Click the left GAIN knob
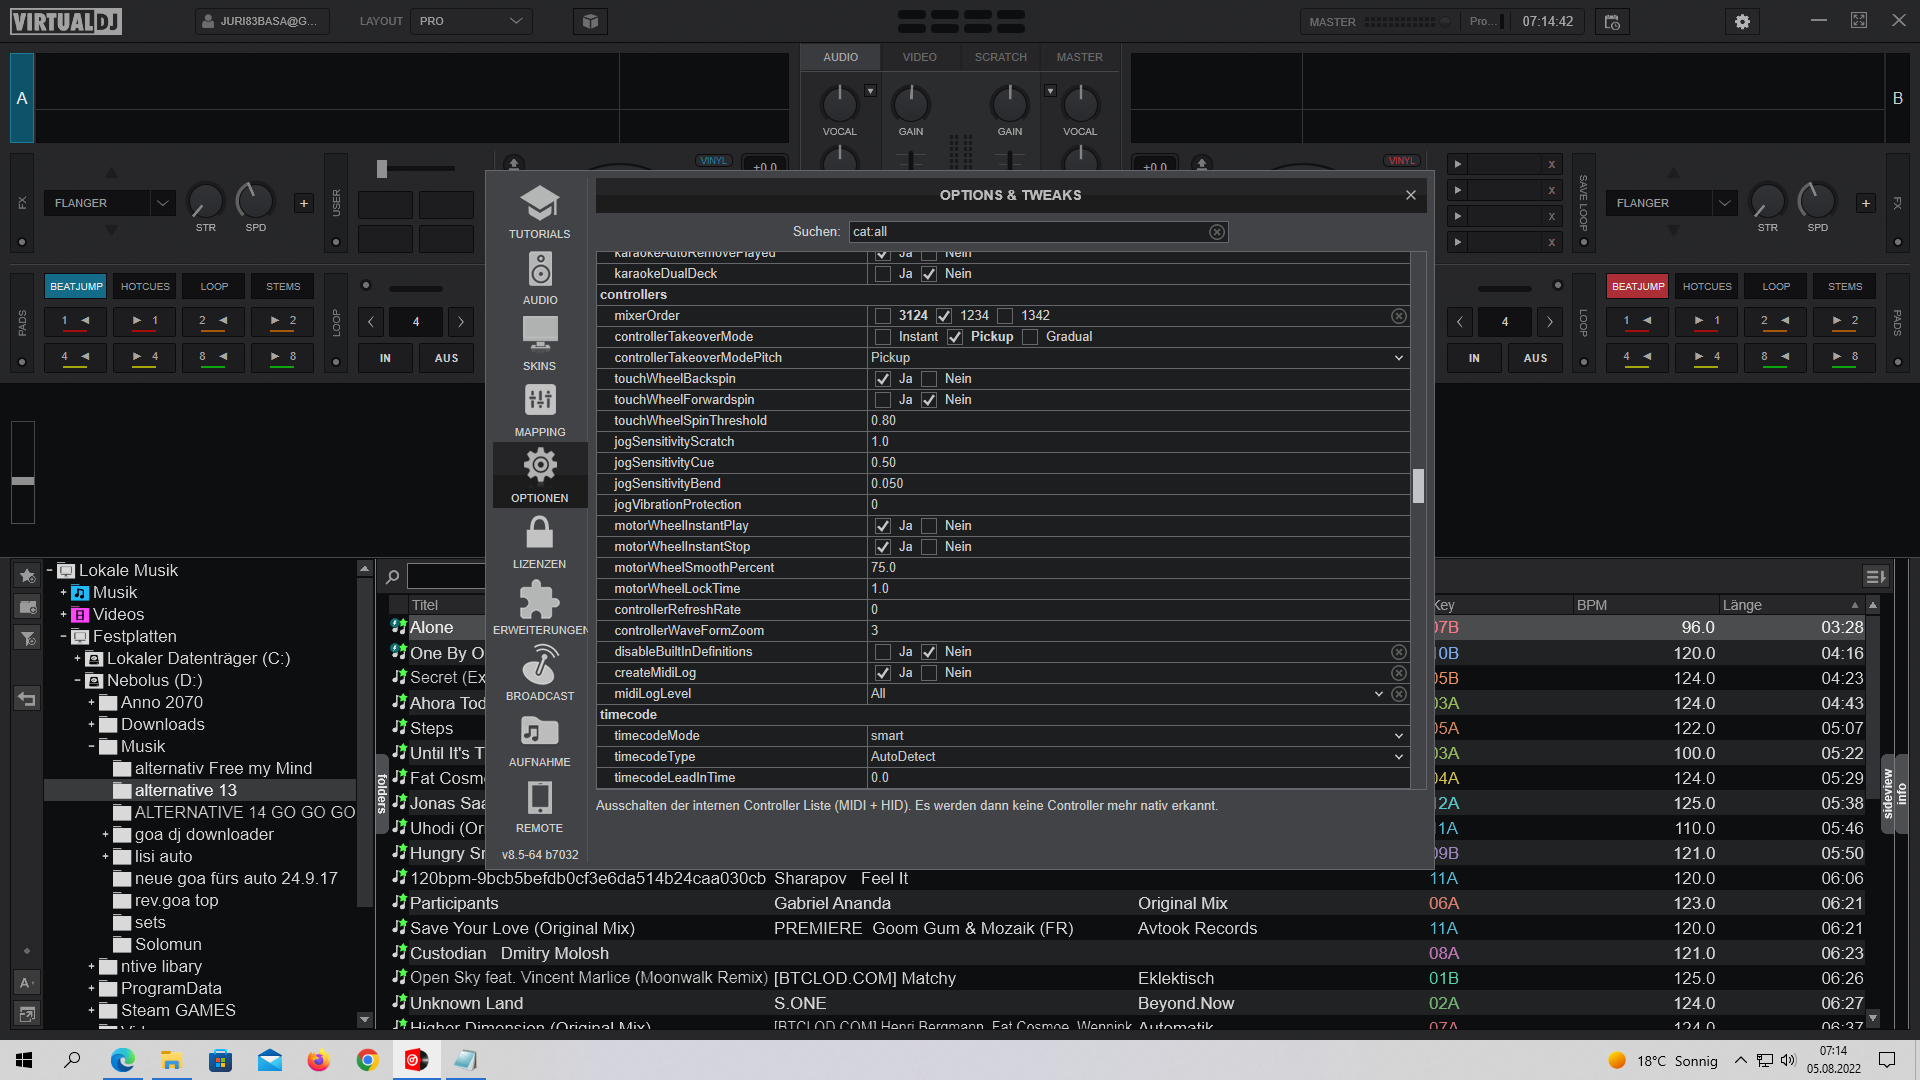The image size is (1920, 1080). pos(910,103)
